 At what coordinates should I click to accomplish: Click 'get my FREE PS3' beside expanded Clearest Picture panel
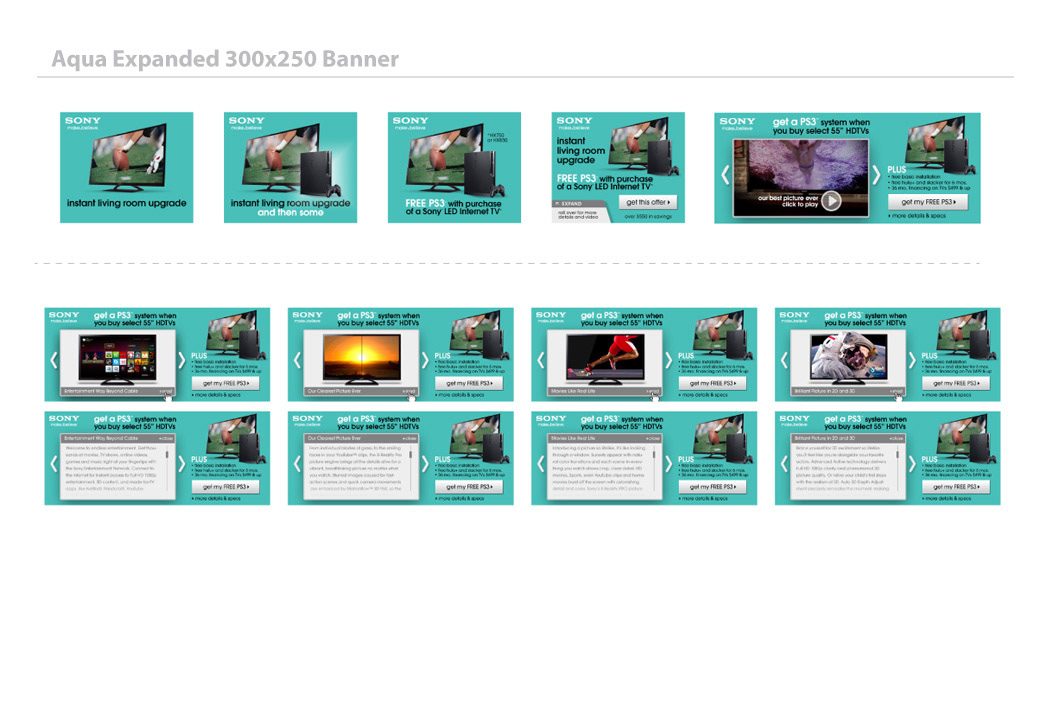pyautogui.click(x=469, y=487)
